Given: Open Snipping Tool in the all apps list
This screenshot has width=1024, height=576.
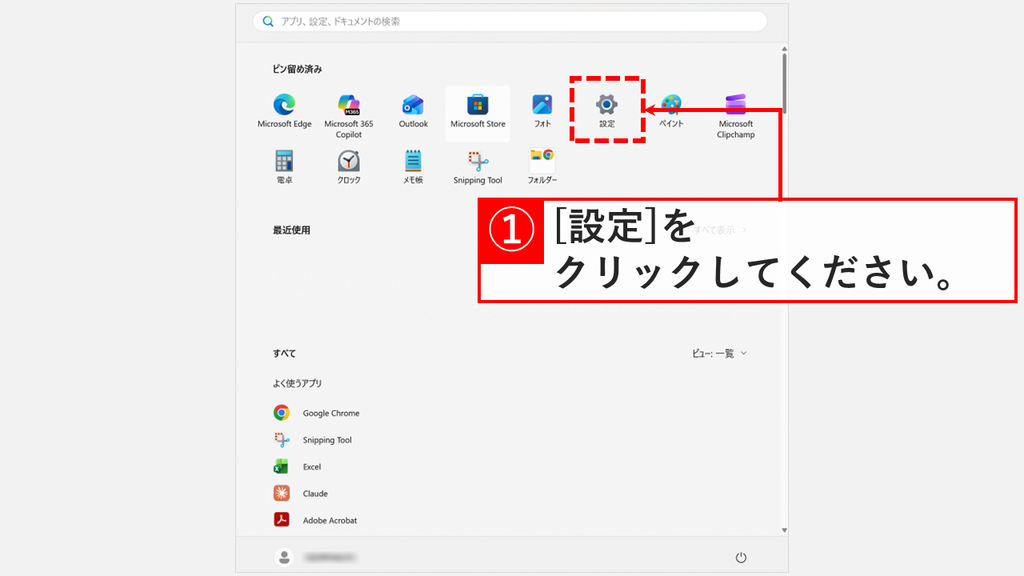Looking at the screenshot, I should 313,440.
